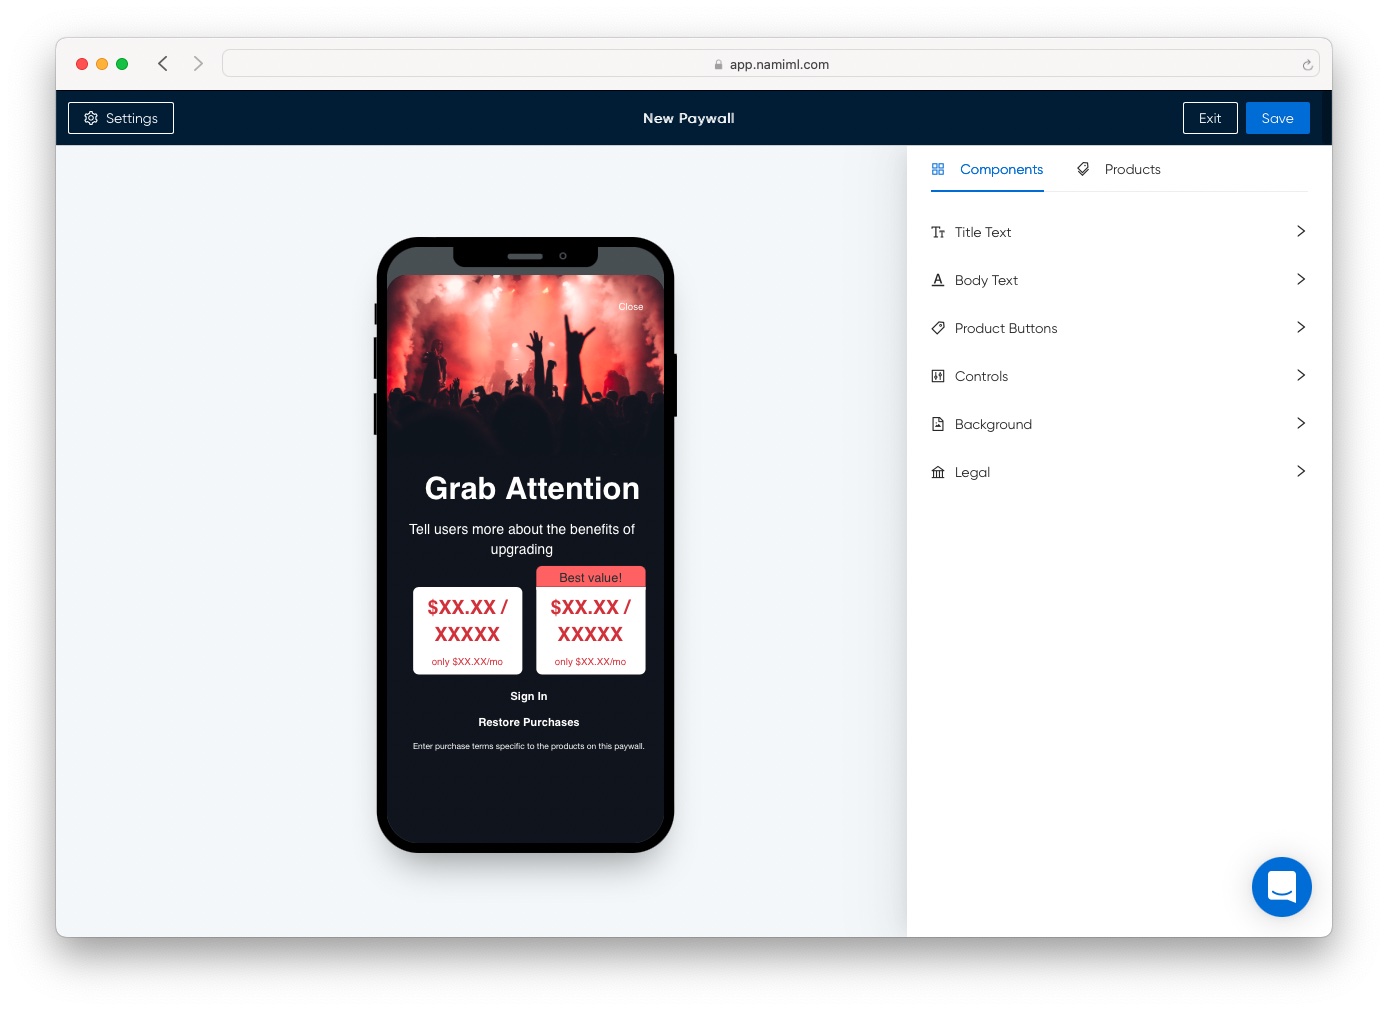This screenshot has width=1388, height=1011.
Task: Reload the page with the refresh icon
Action: click(x=1307, y=65)
